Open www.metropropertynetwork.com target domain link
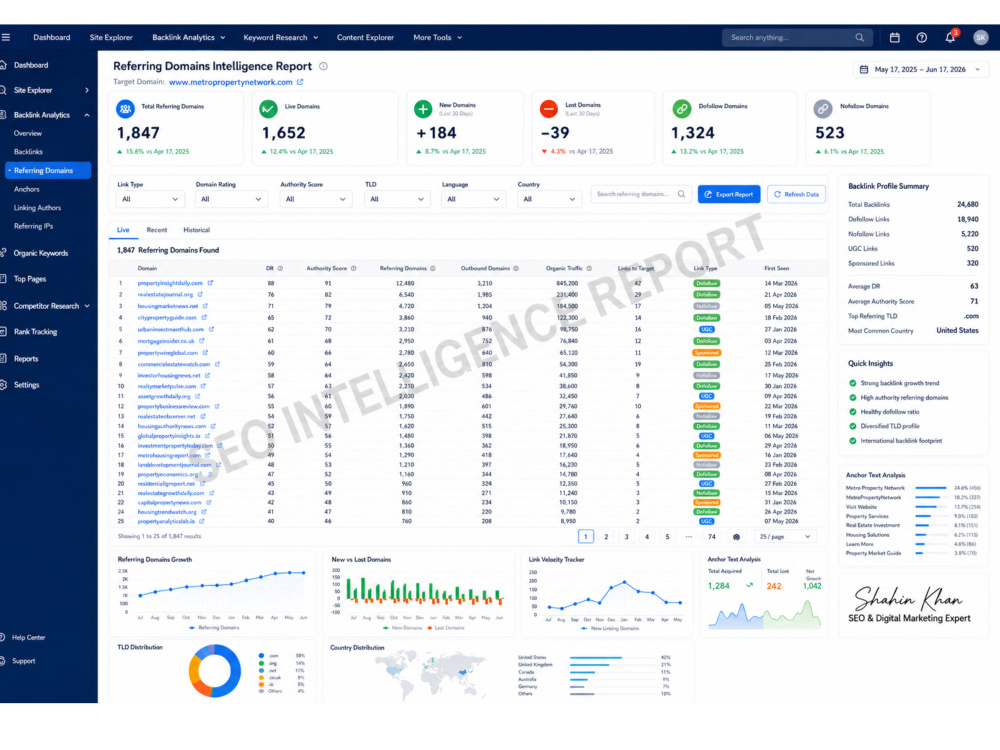The image size is (1000, 750). click(231, 82)
